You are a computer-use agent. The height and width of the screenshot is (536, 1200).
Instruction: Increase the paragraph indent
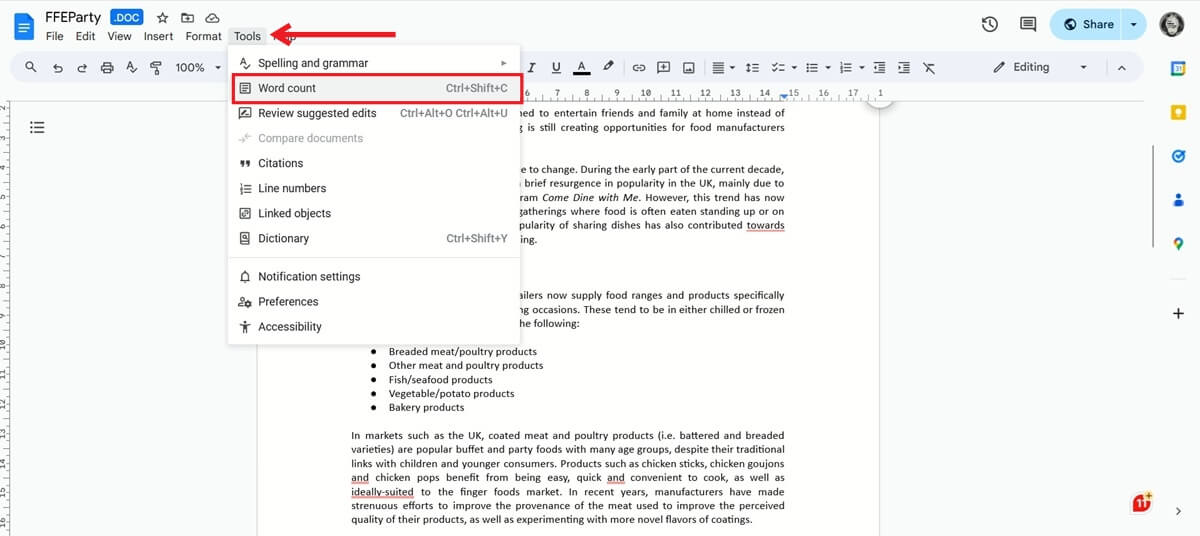click(904, 67)
